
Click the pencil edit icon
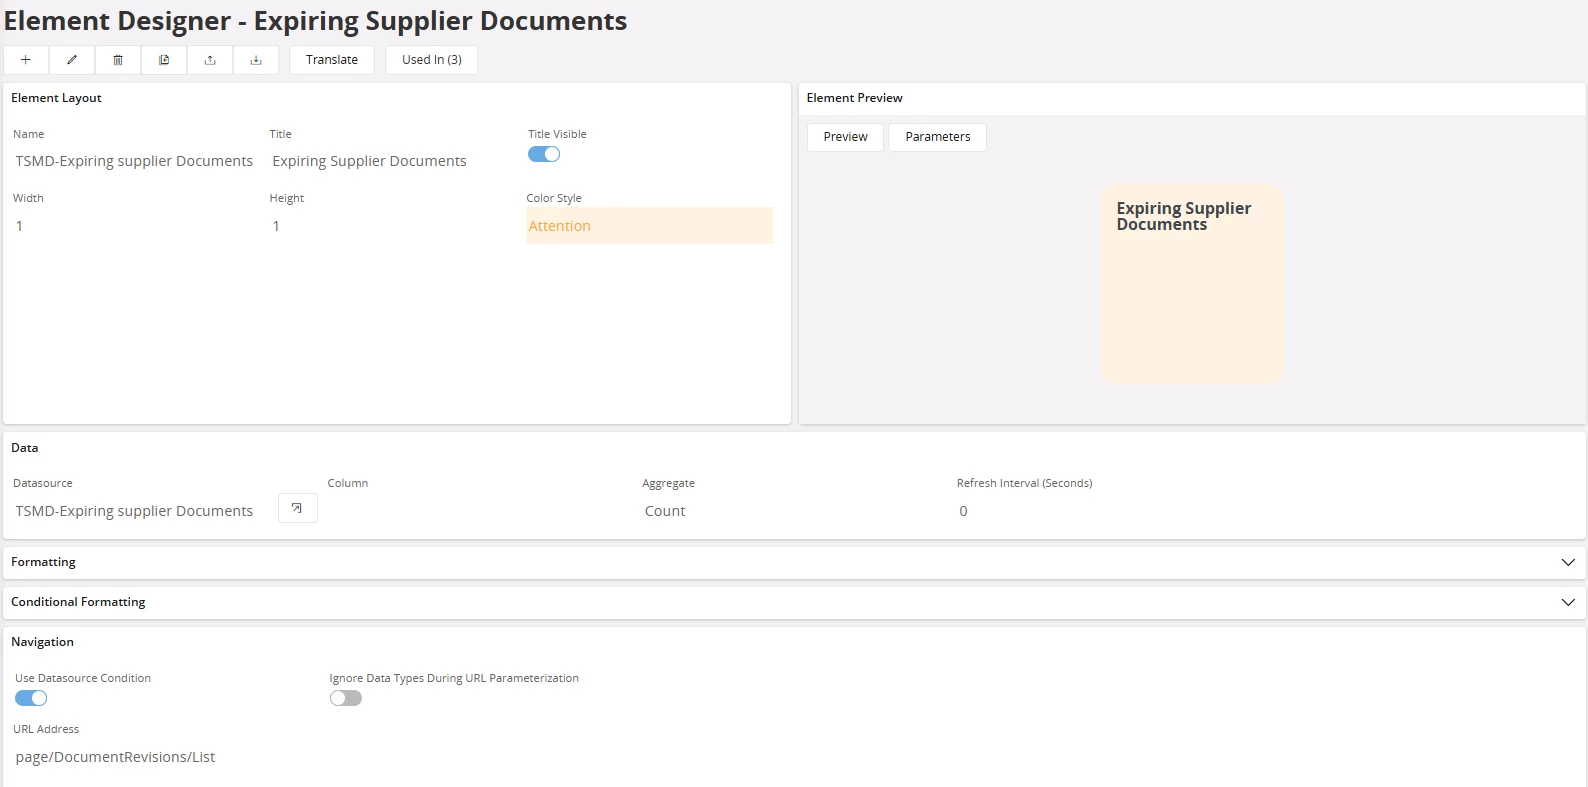coord(72,60)
